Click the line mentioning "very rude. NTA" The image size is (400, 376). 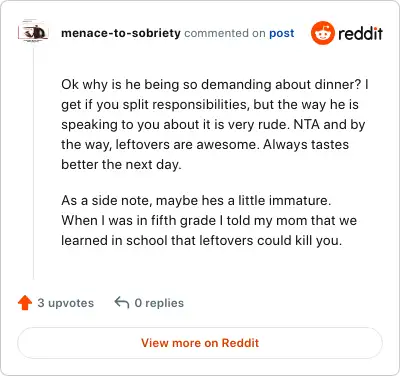(x=213, y=125)
